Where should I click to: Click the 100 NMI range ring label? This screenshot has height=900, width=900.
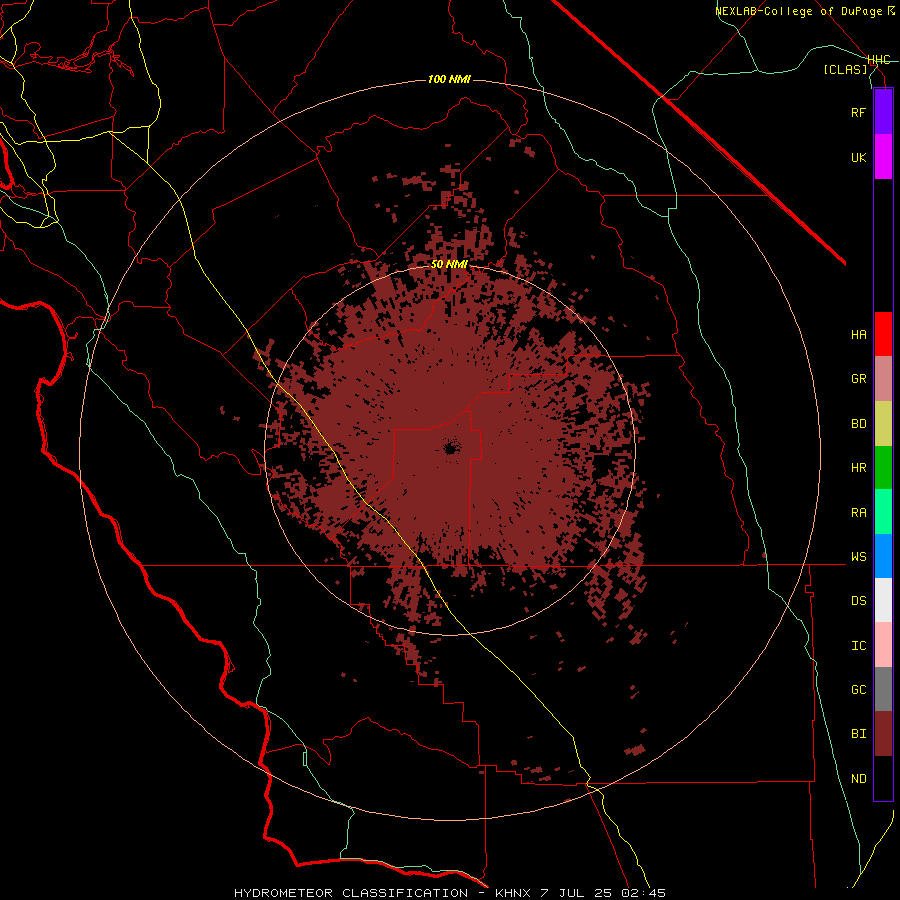click(x=449, y=79)
